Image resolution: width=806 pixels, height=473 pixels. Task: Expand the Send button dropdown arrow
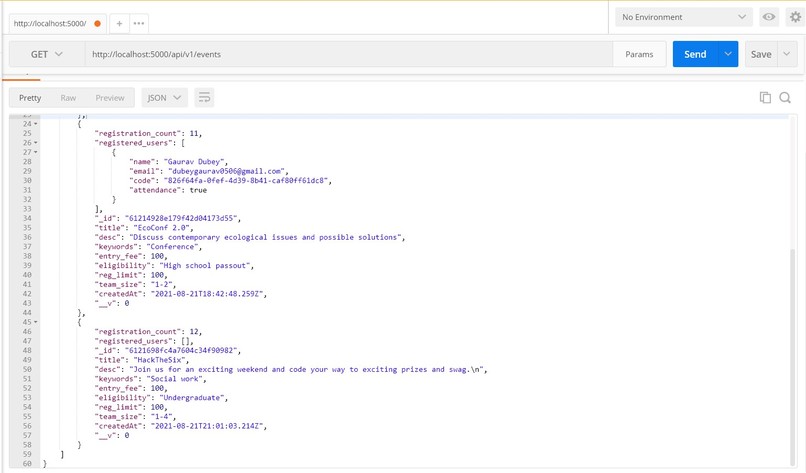[x=728, y=54]
